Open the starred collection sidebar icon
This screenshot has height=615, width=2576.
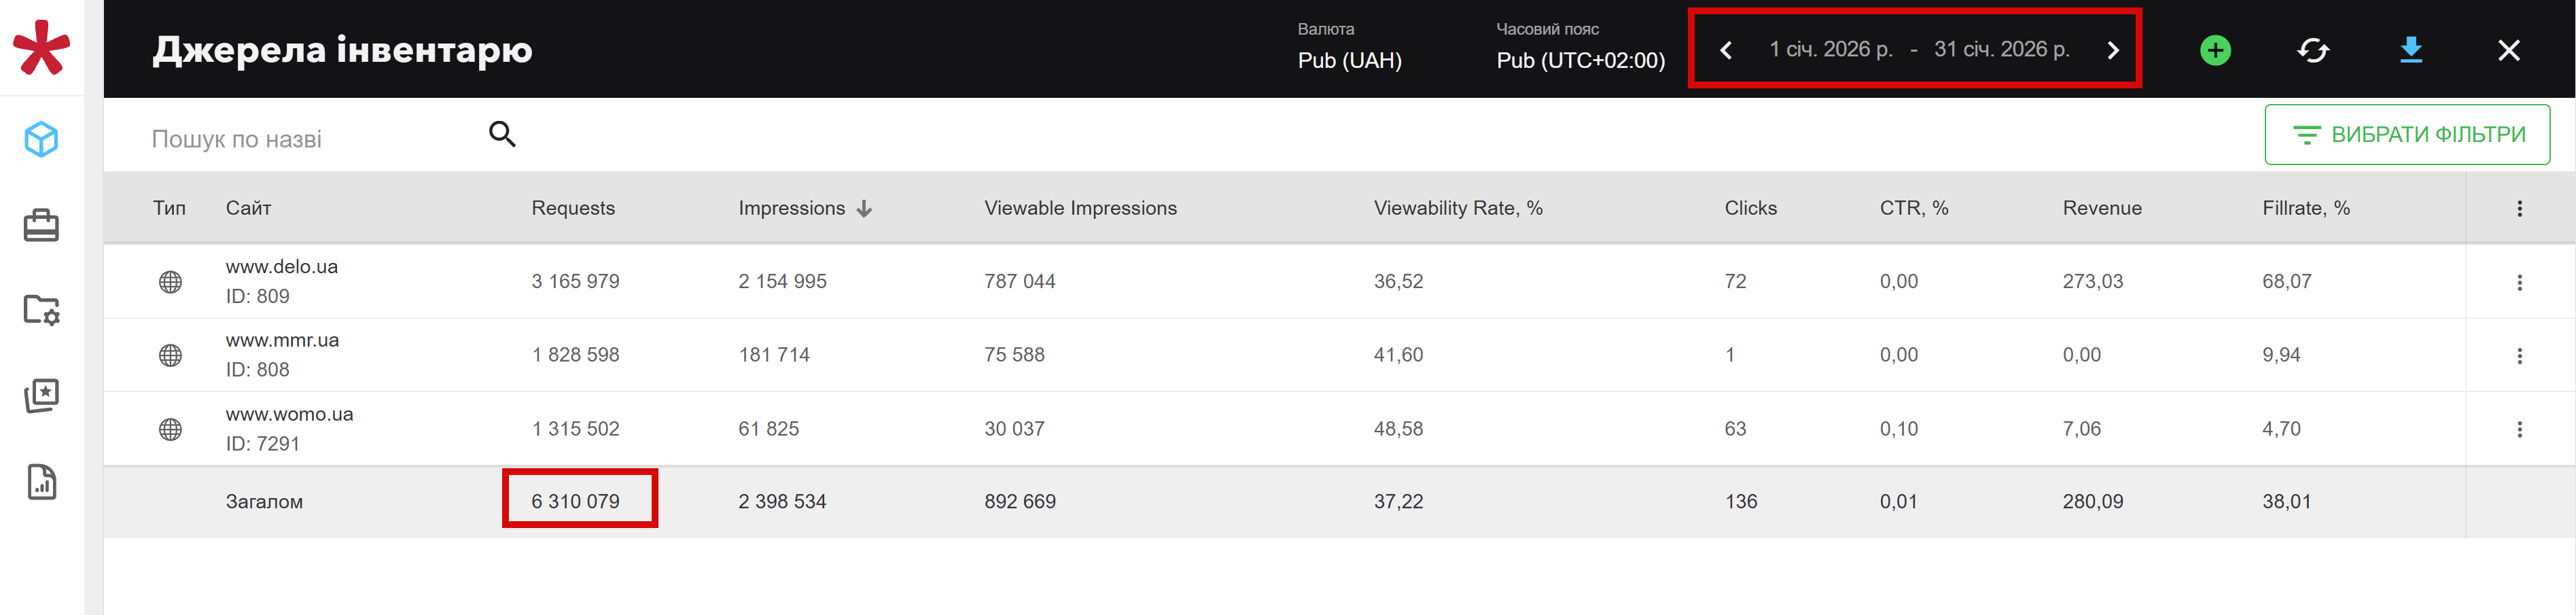[x=41, y=396]
